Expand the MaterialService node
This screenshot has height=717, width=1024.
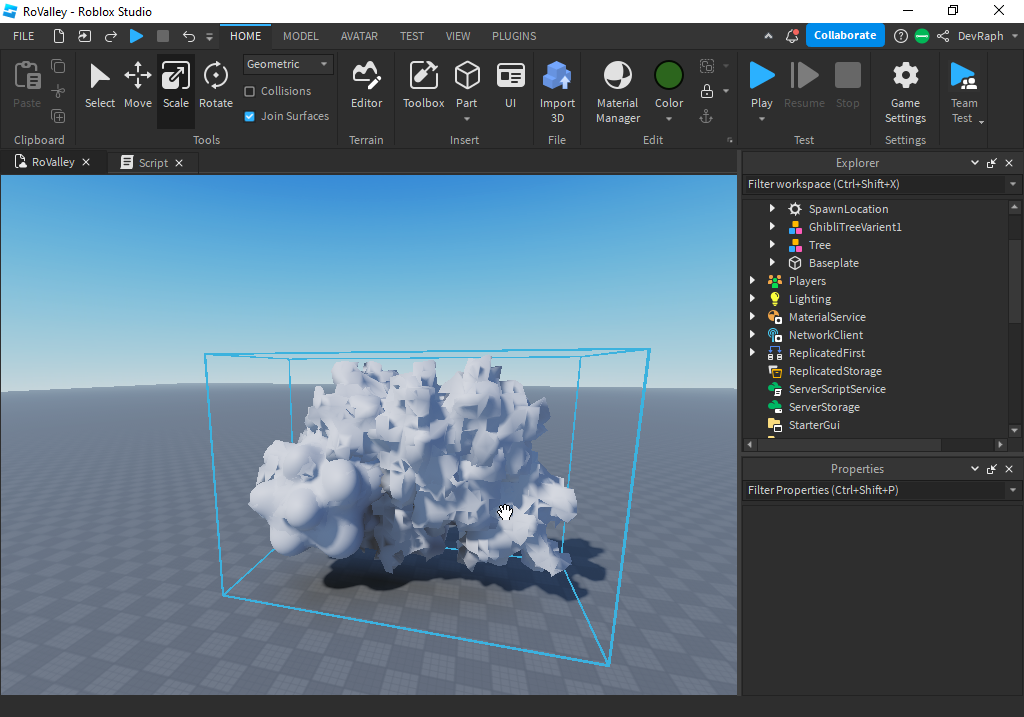coord(752,316)
